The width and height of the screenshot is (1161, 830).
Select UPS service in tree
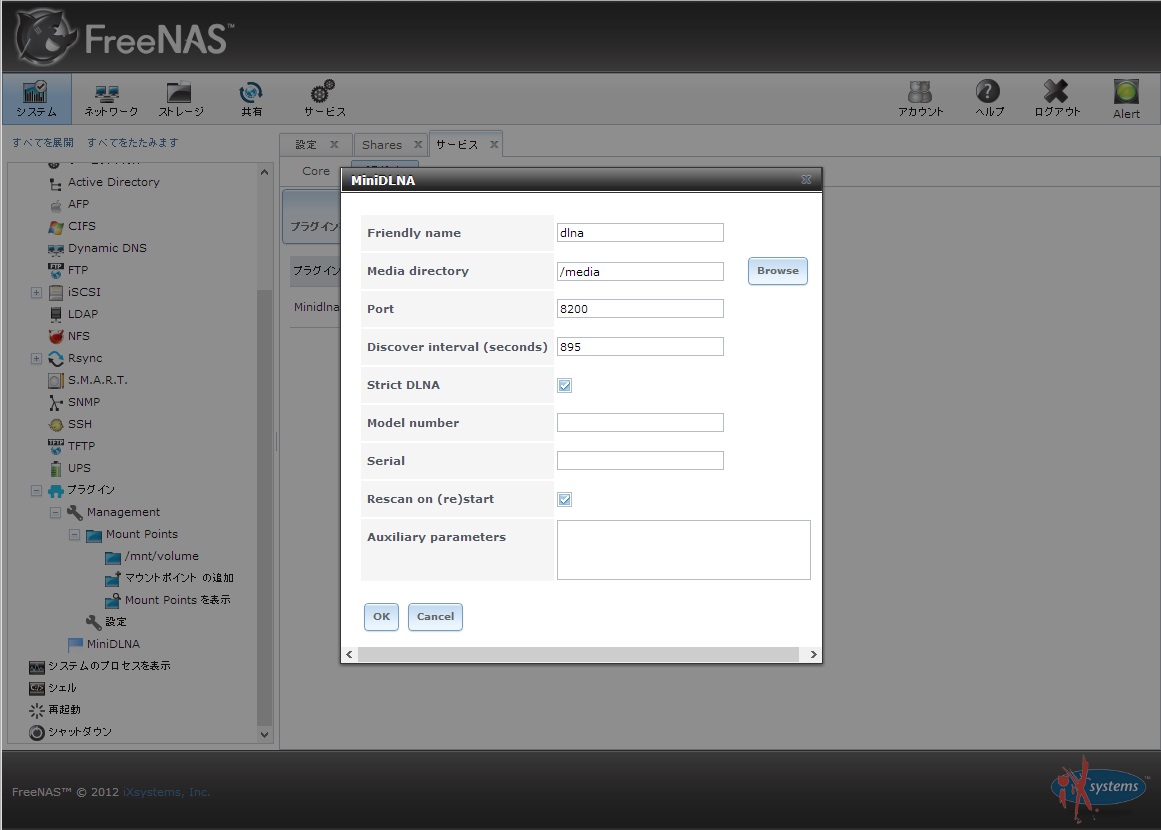click(x=78, y=468)
